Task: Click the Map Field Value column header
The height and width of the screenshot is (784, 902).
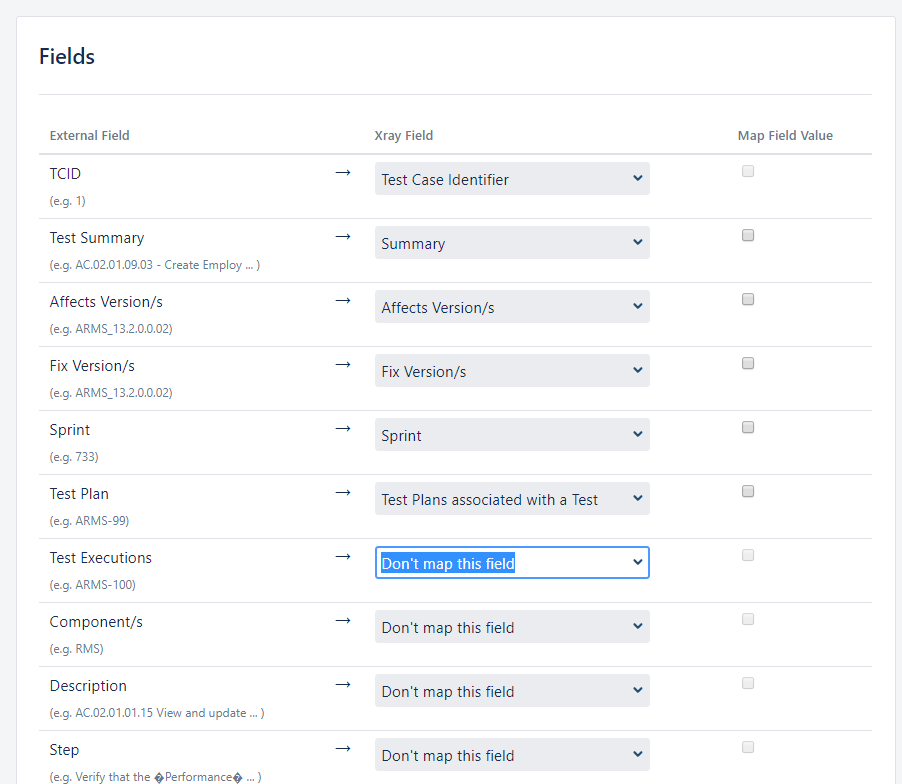Action: (785, 136)
